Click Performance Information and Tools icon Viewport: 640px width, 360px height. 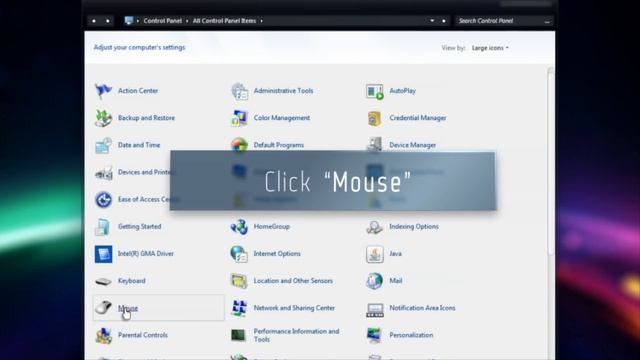pyautogui.click(x=239, y=335)
